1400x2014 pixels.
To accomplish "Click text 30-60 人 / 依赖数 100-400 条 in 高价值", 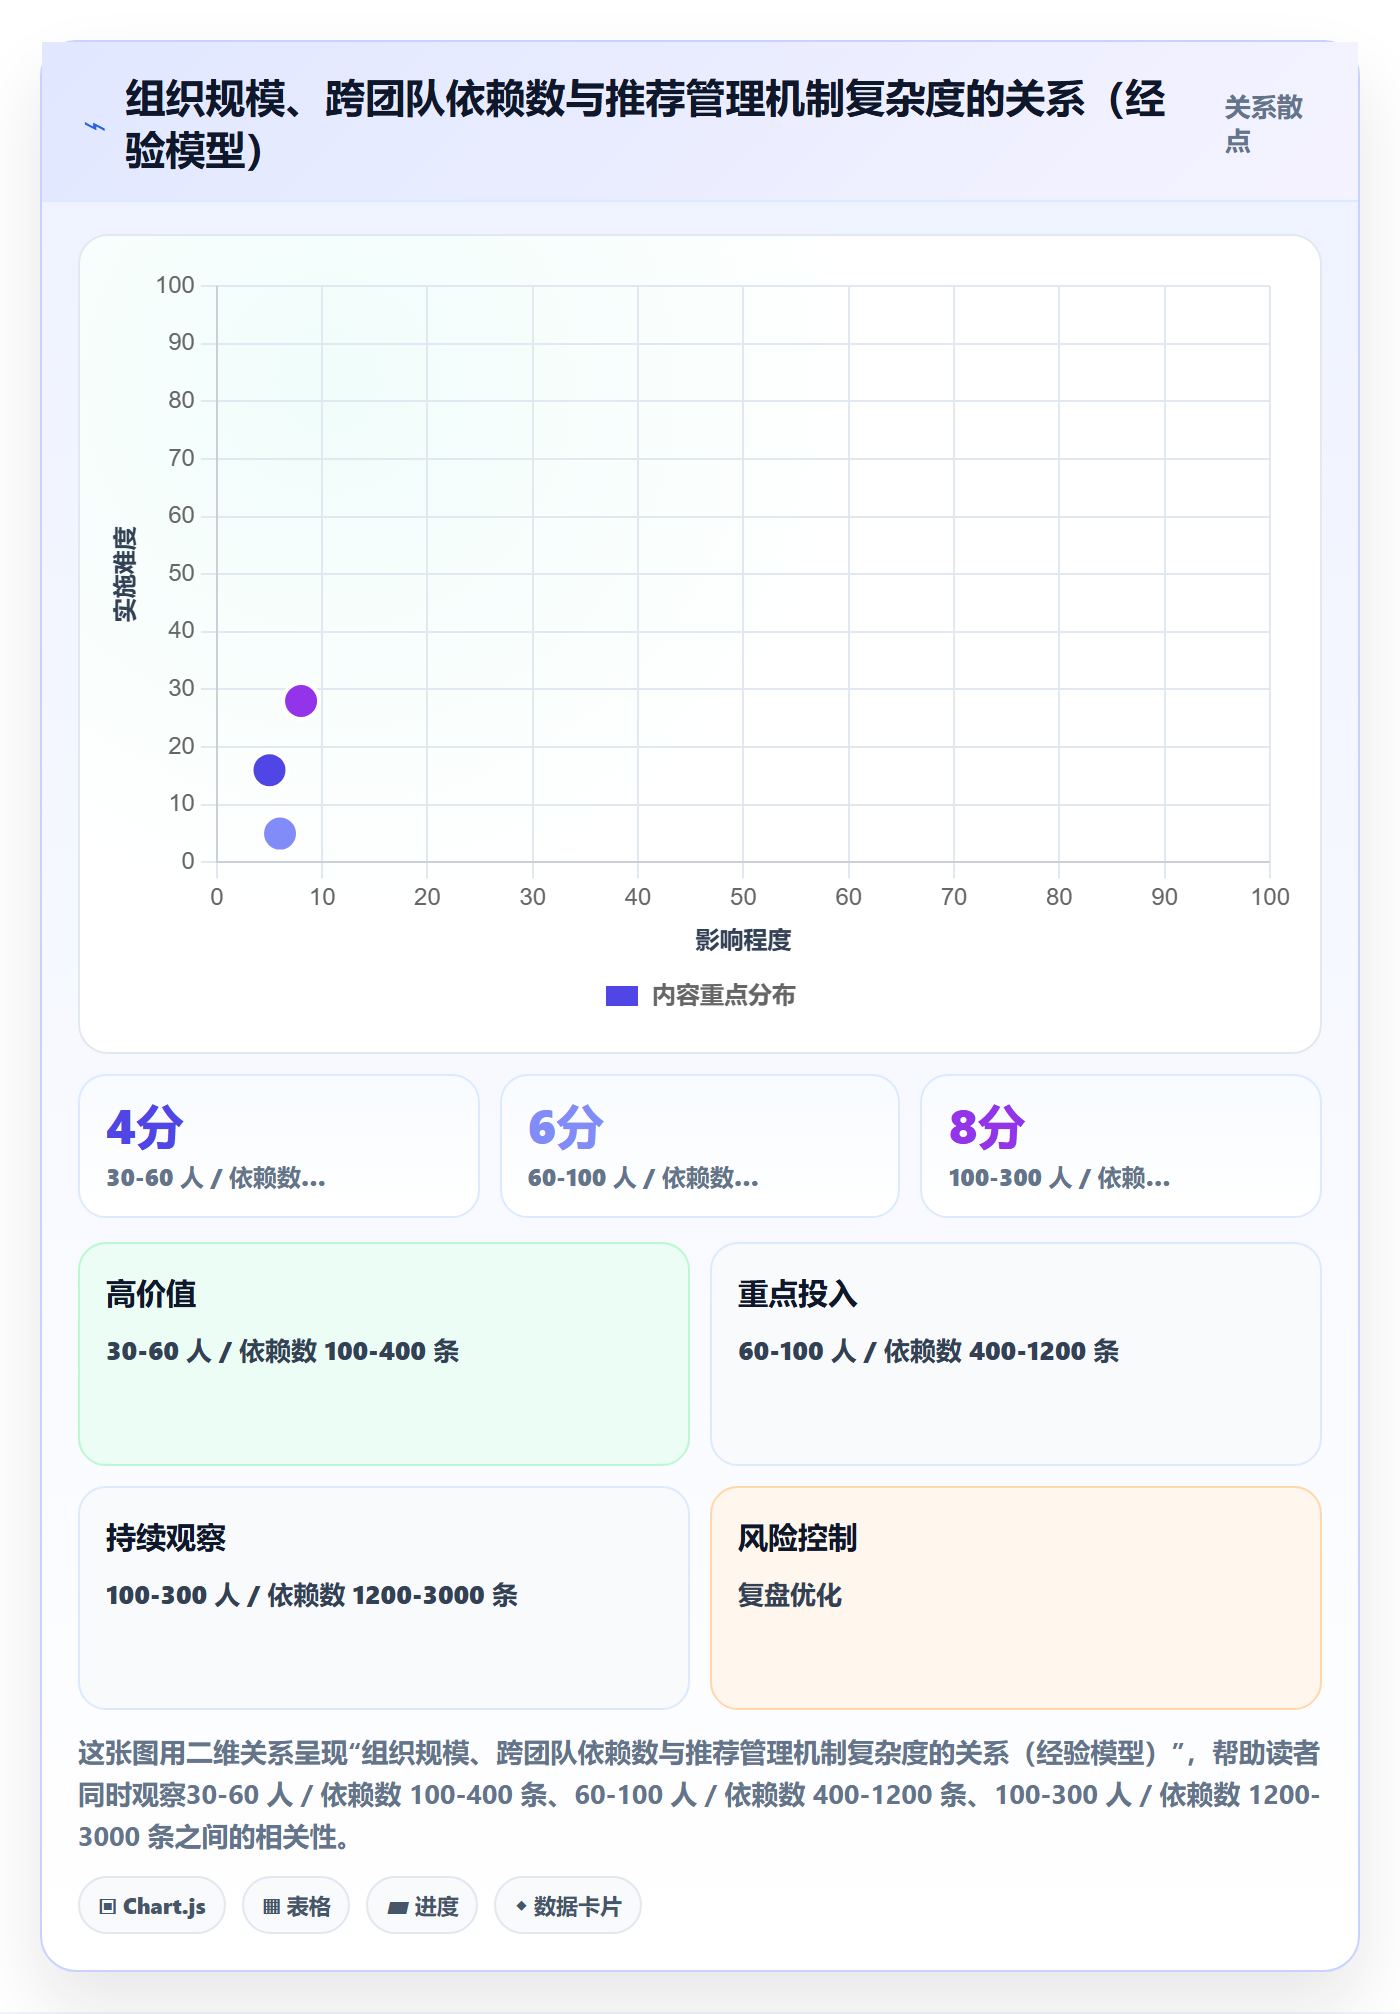I will click(x=283, y=1351).
